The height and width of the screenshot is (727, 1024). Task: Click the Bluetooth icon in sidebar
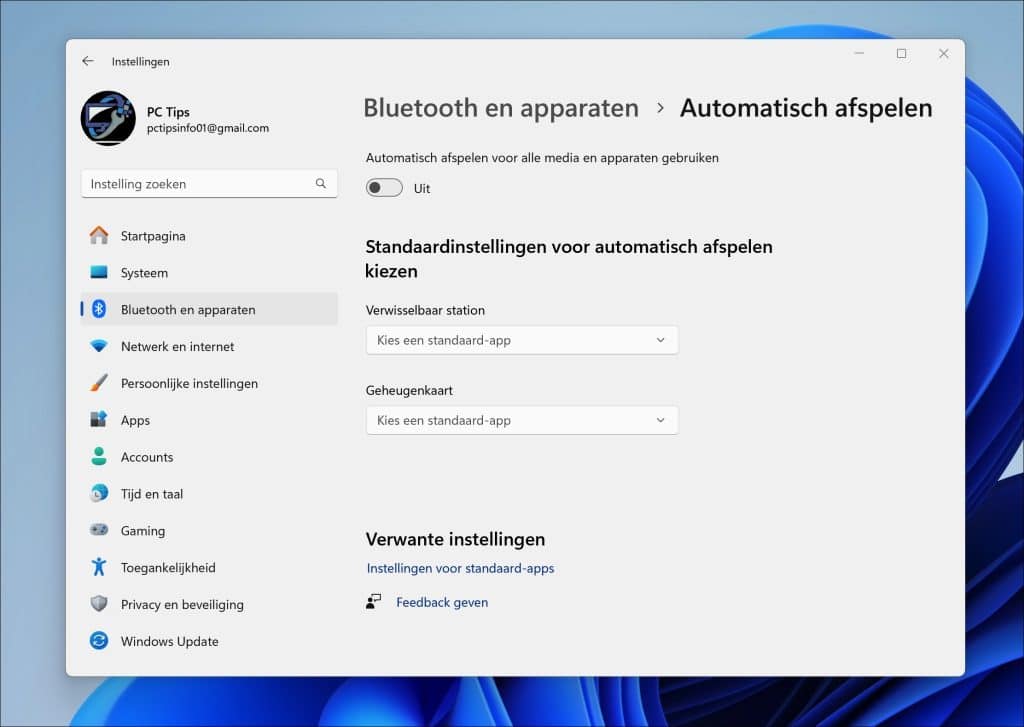[99, 309]
